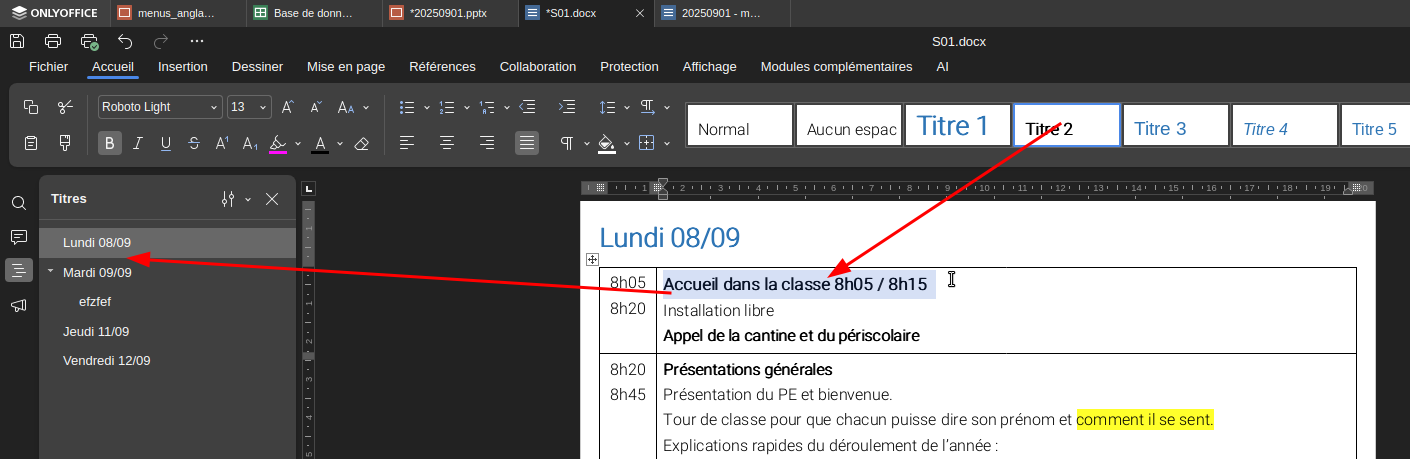Align text left
Image resolution: width=1410 pixels, height=459 pixels.
click(x=407, y=143)
